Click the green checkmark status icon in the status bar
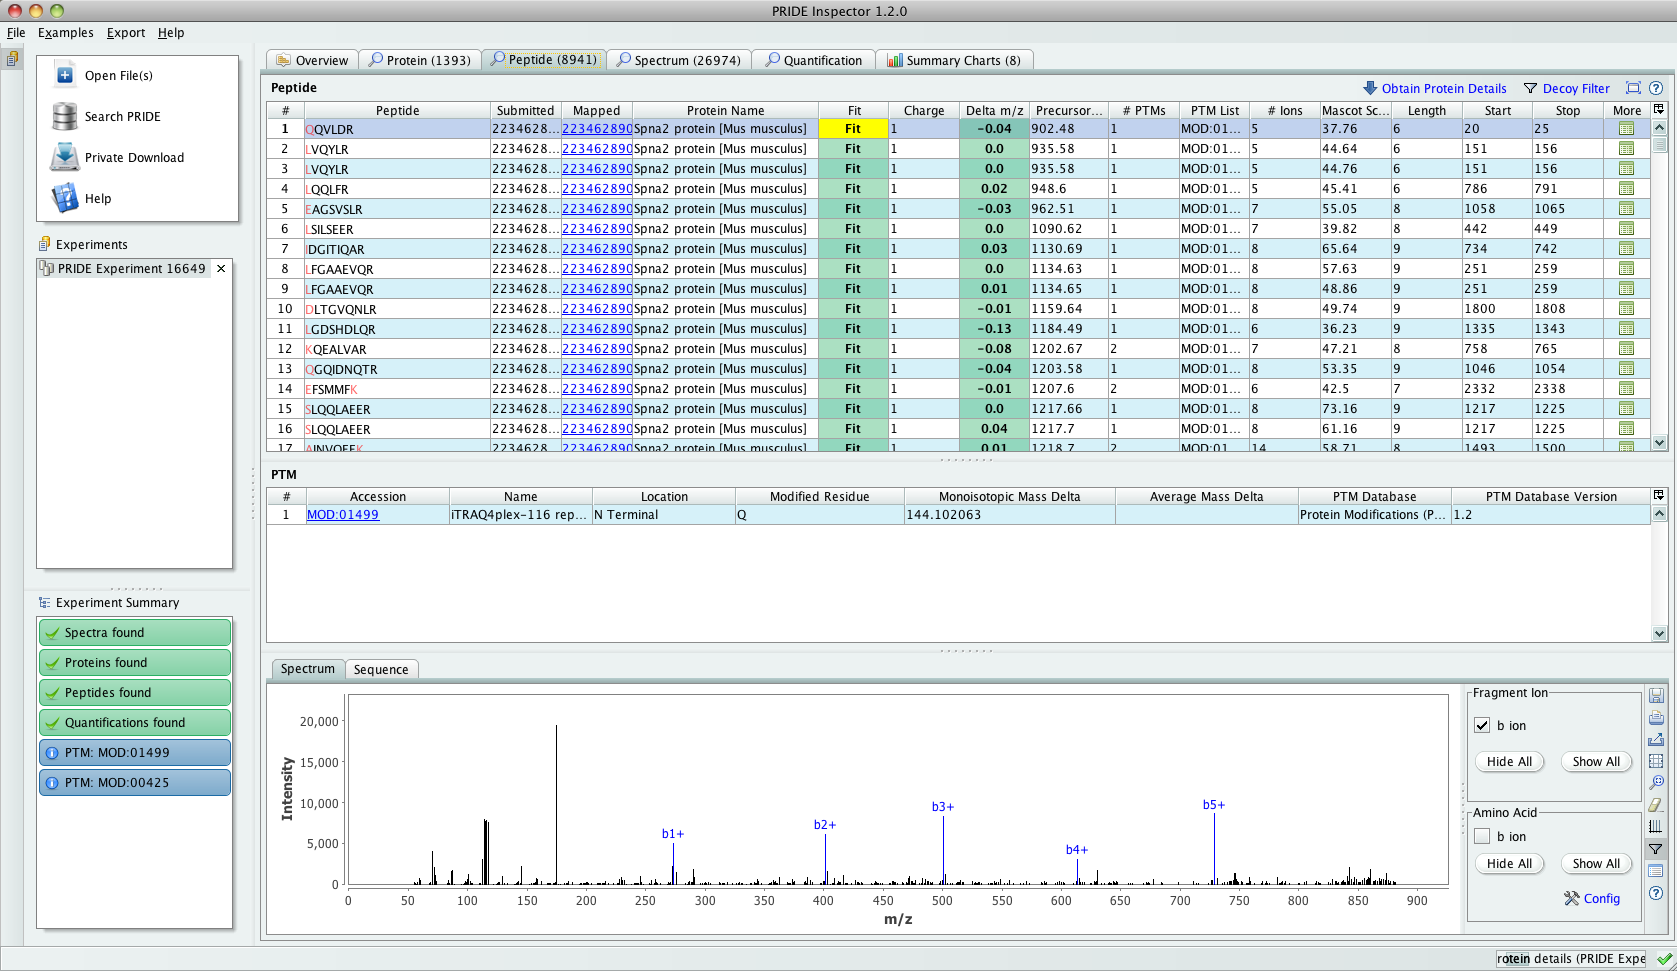1677x972 pixels. click(x=1664, y=959)
